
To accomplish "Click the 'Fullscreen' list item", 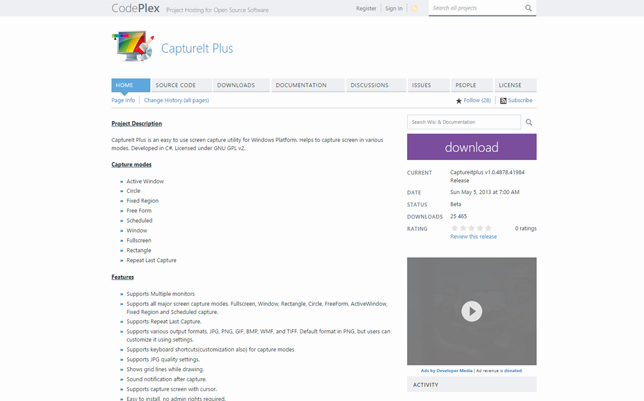I will point(139,240).
